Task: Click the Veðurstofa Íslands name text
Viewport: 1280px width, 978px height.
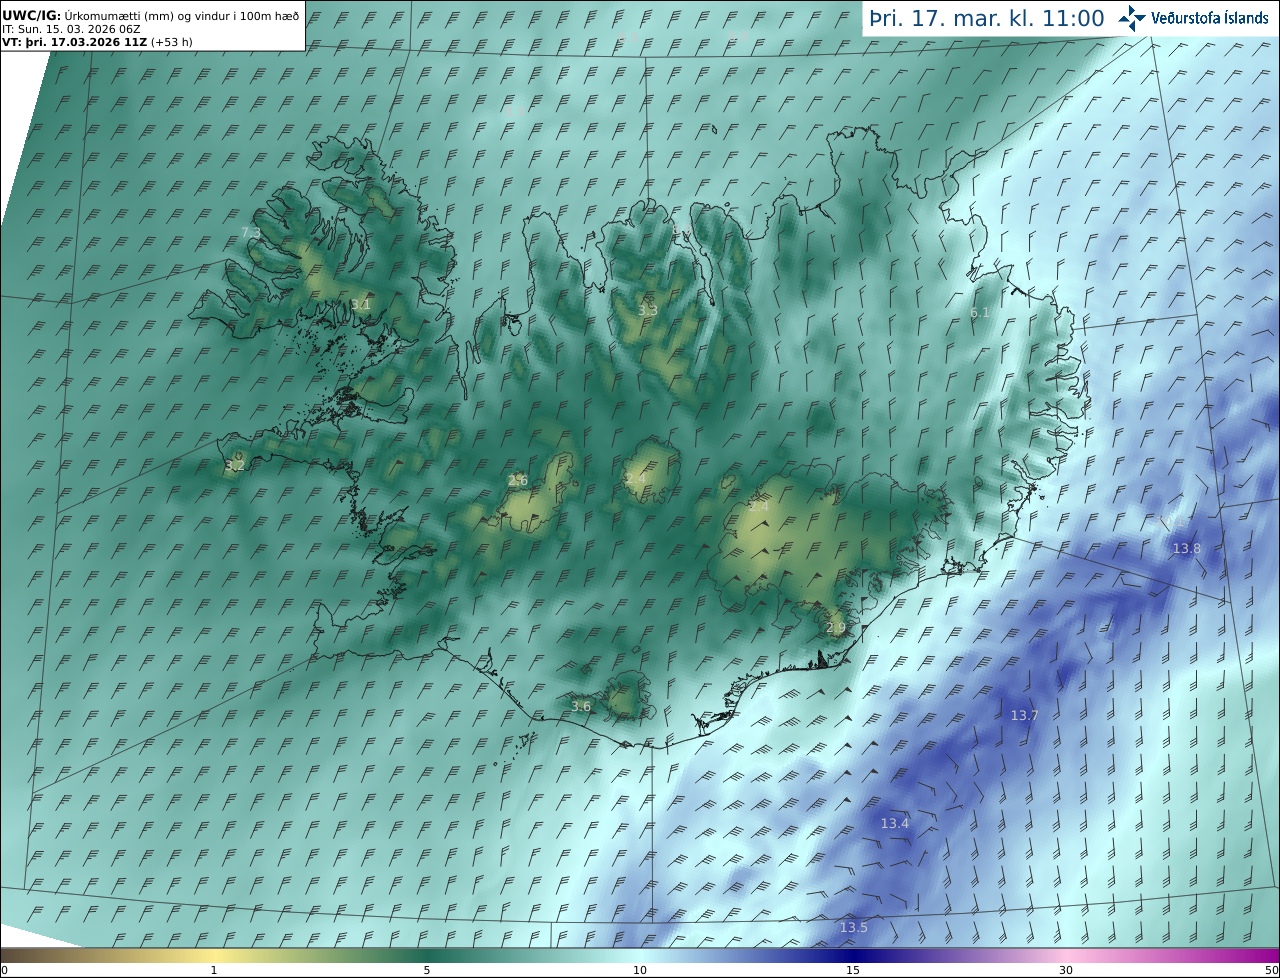Action: coord(1210,18)
